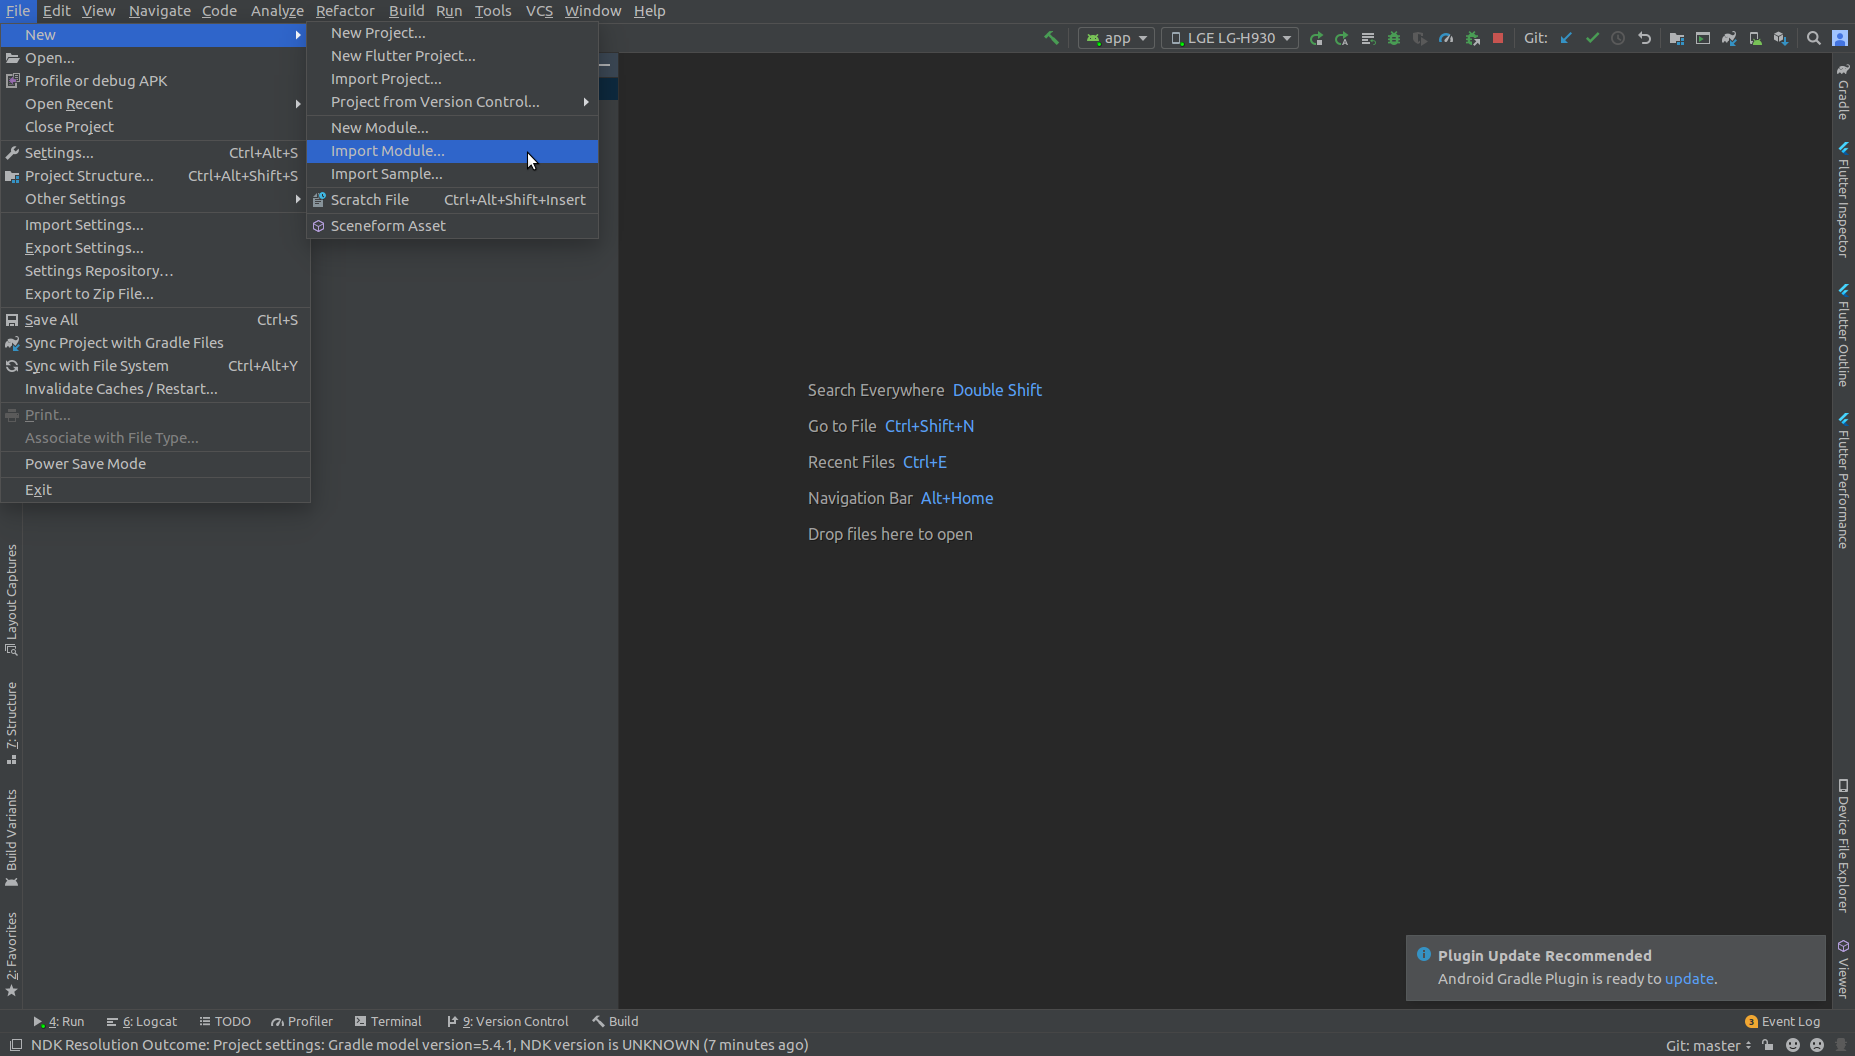Select New Module... menu item
The width and height of the screenshot is (1855, 1056).
tap(452, 128)
